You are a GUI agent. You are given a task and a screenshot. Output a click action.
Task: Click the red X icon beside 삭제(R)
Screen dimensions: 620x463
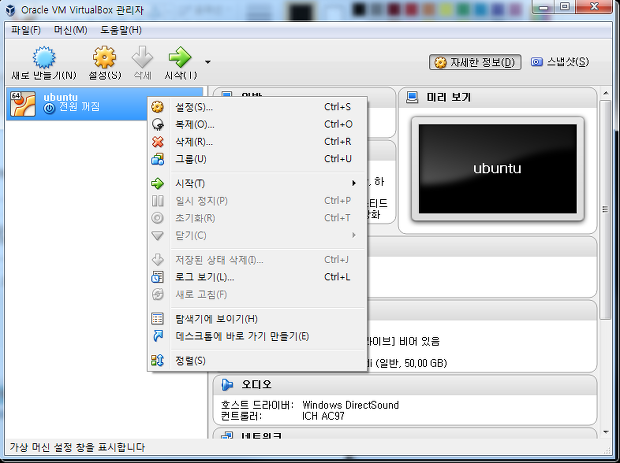pos(158,142)
